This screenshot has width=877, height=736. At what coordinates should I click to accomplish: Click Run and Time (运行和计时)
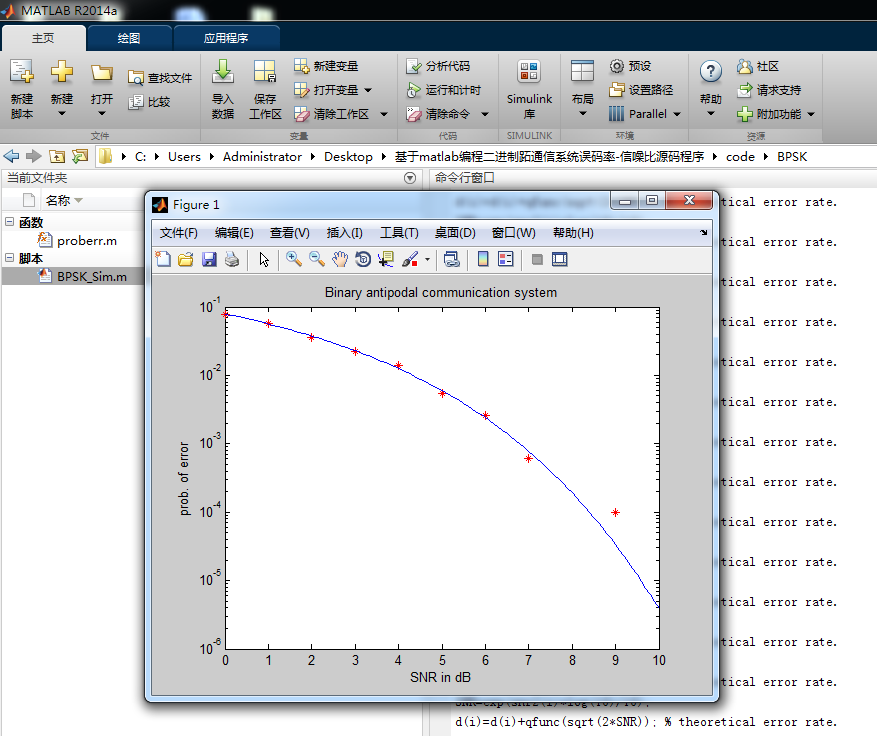coord(444,90)
